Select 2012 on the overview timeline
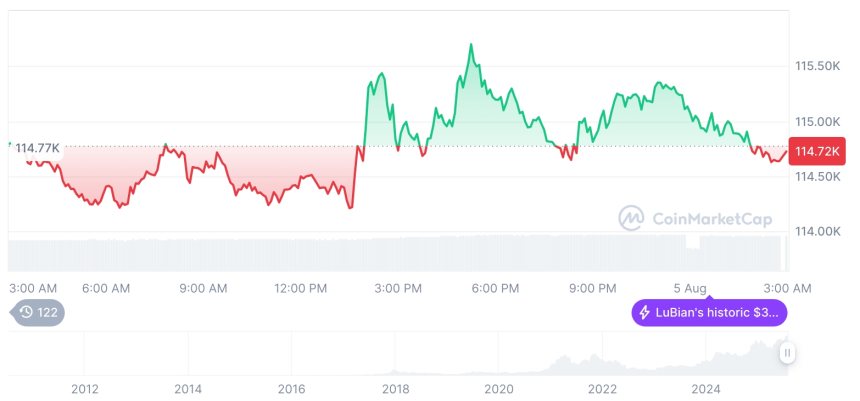The width and height of the screenshot is (860, 401). [84, 388]
